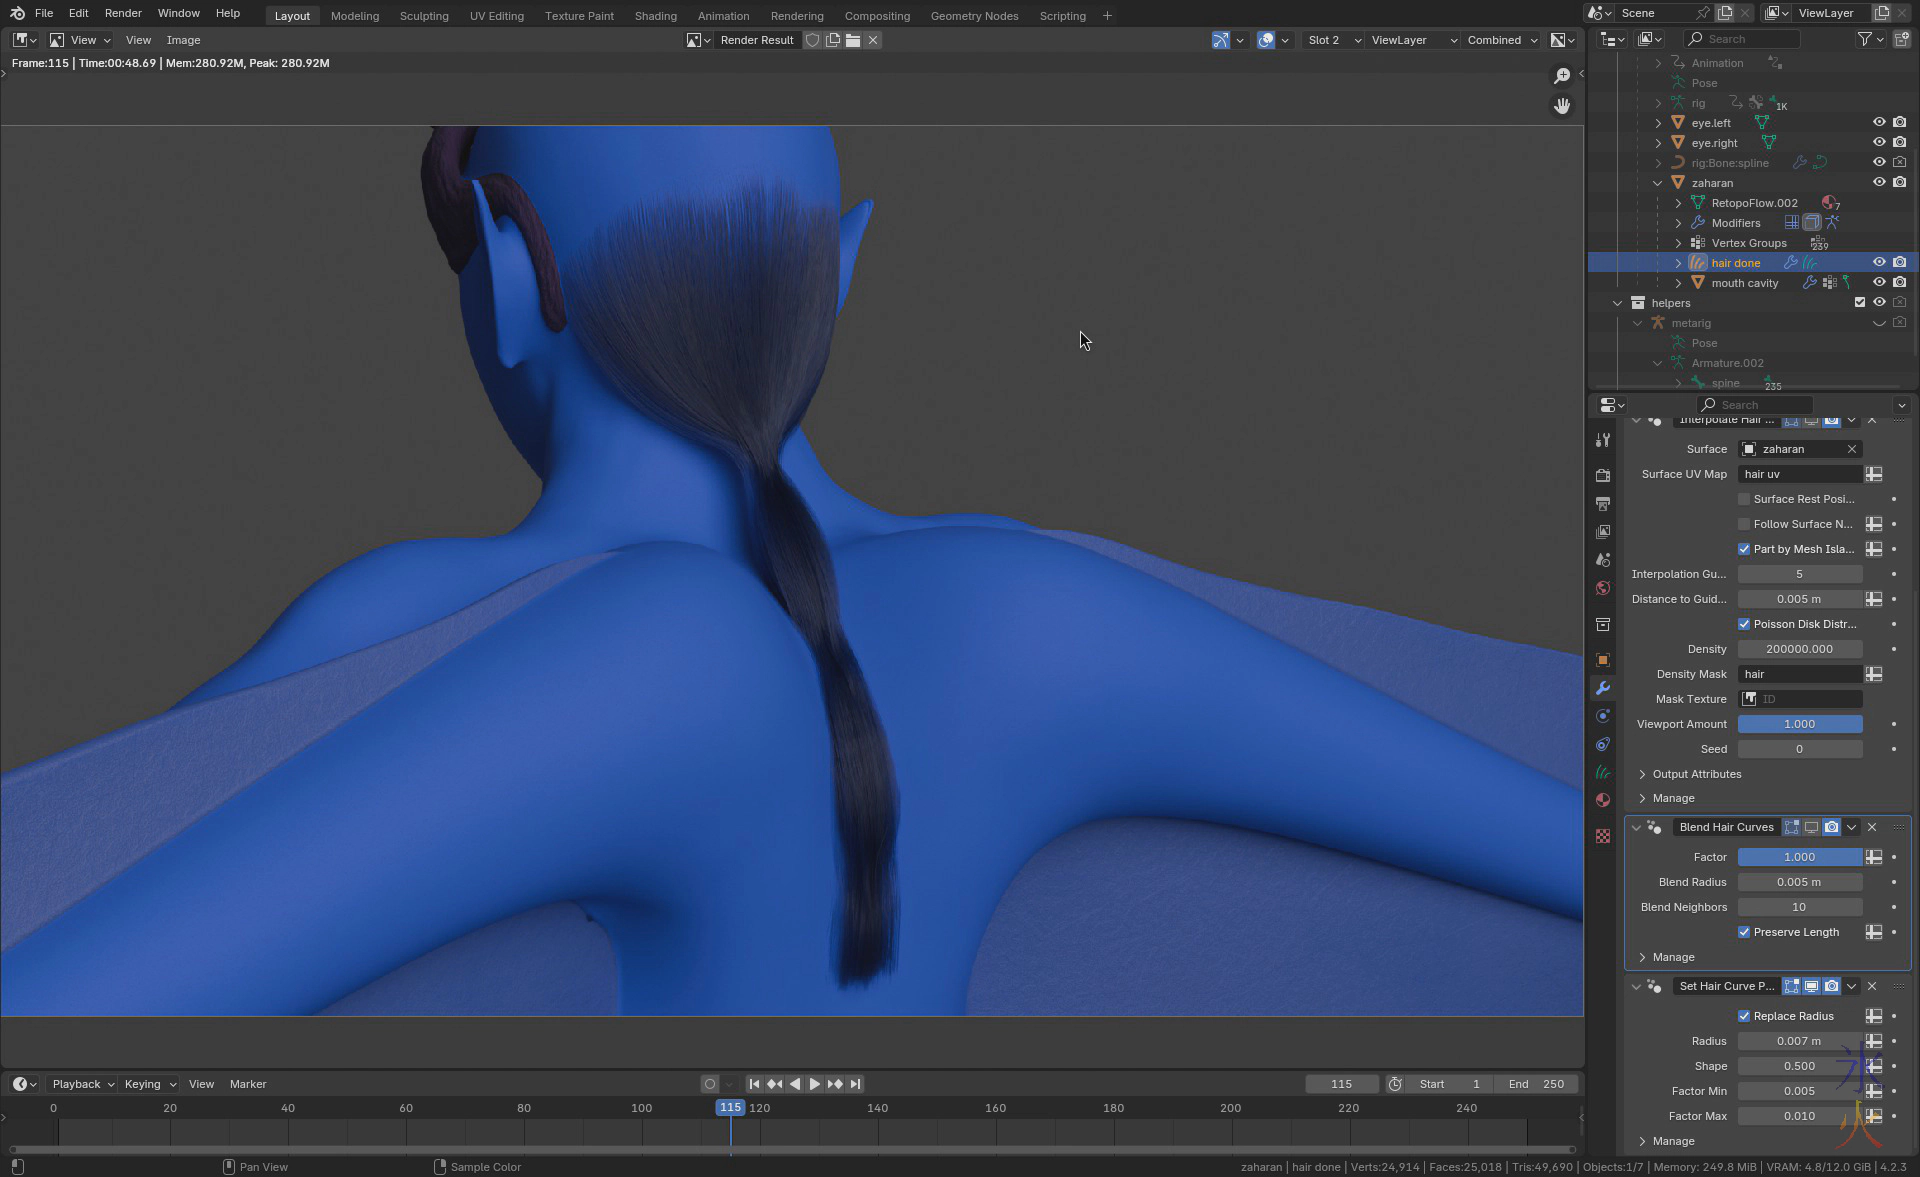The width and height of the screenshot is (1920, 1177).
Task: Expand the hair done outliner item
Action: [1678, 263]
